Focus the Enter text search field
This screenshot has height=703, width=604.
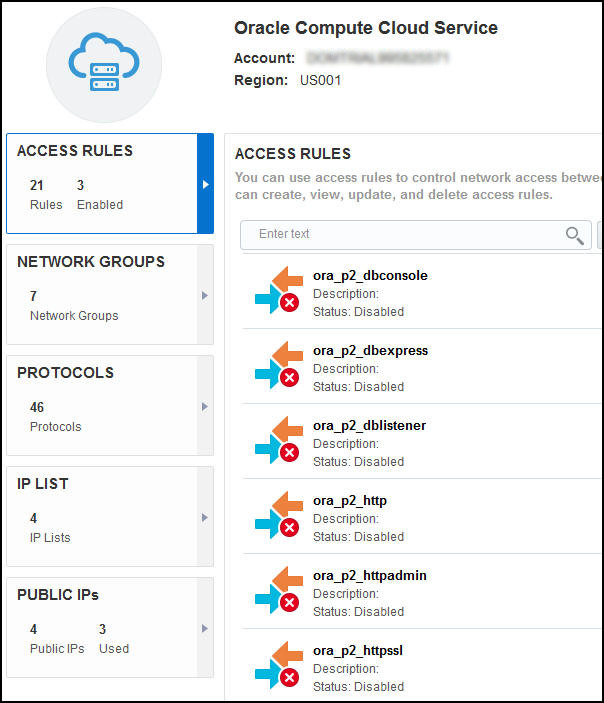[416, 234]
